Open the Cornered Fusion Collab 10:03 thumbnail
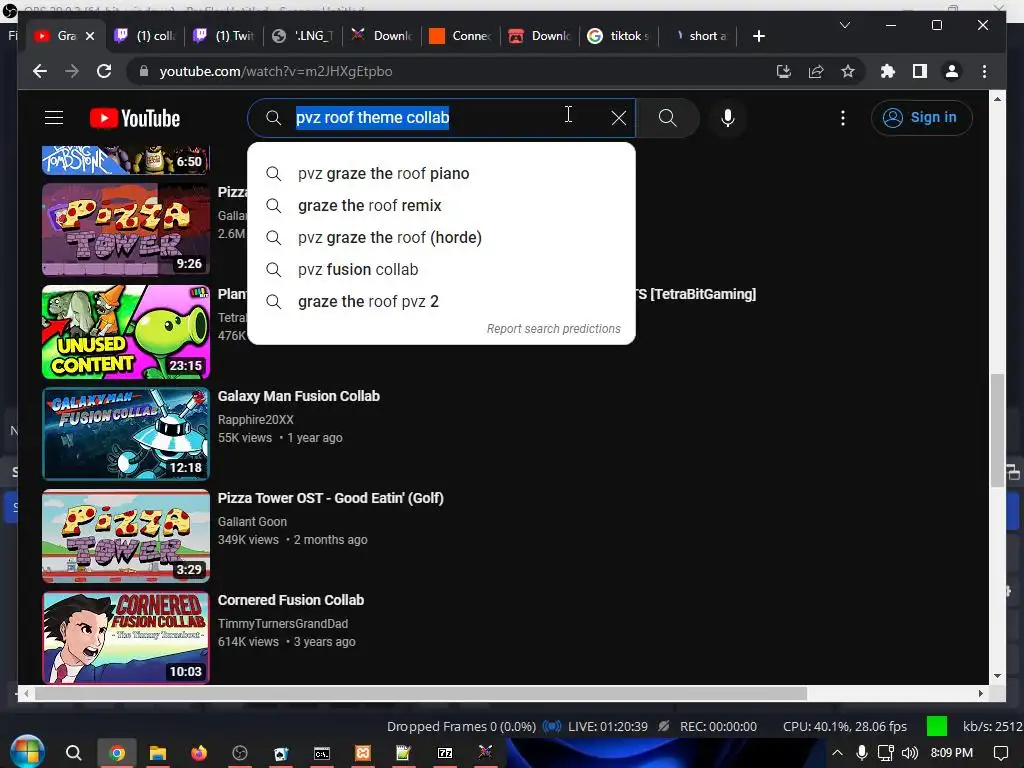The height and width of the screenshot is (768, 1024). click(x=125, y=637)
